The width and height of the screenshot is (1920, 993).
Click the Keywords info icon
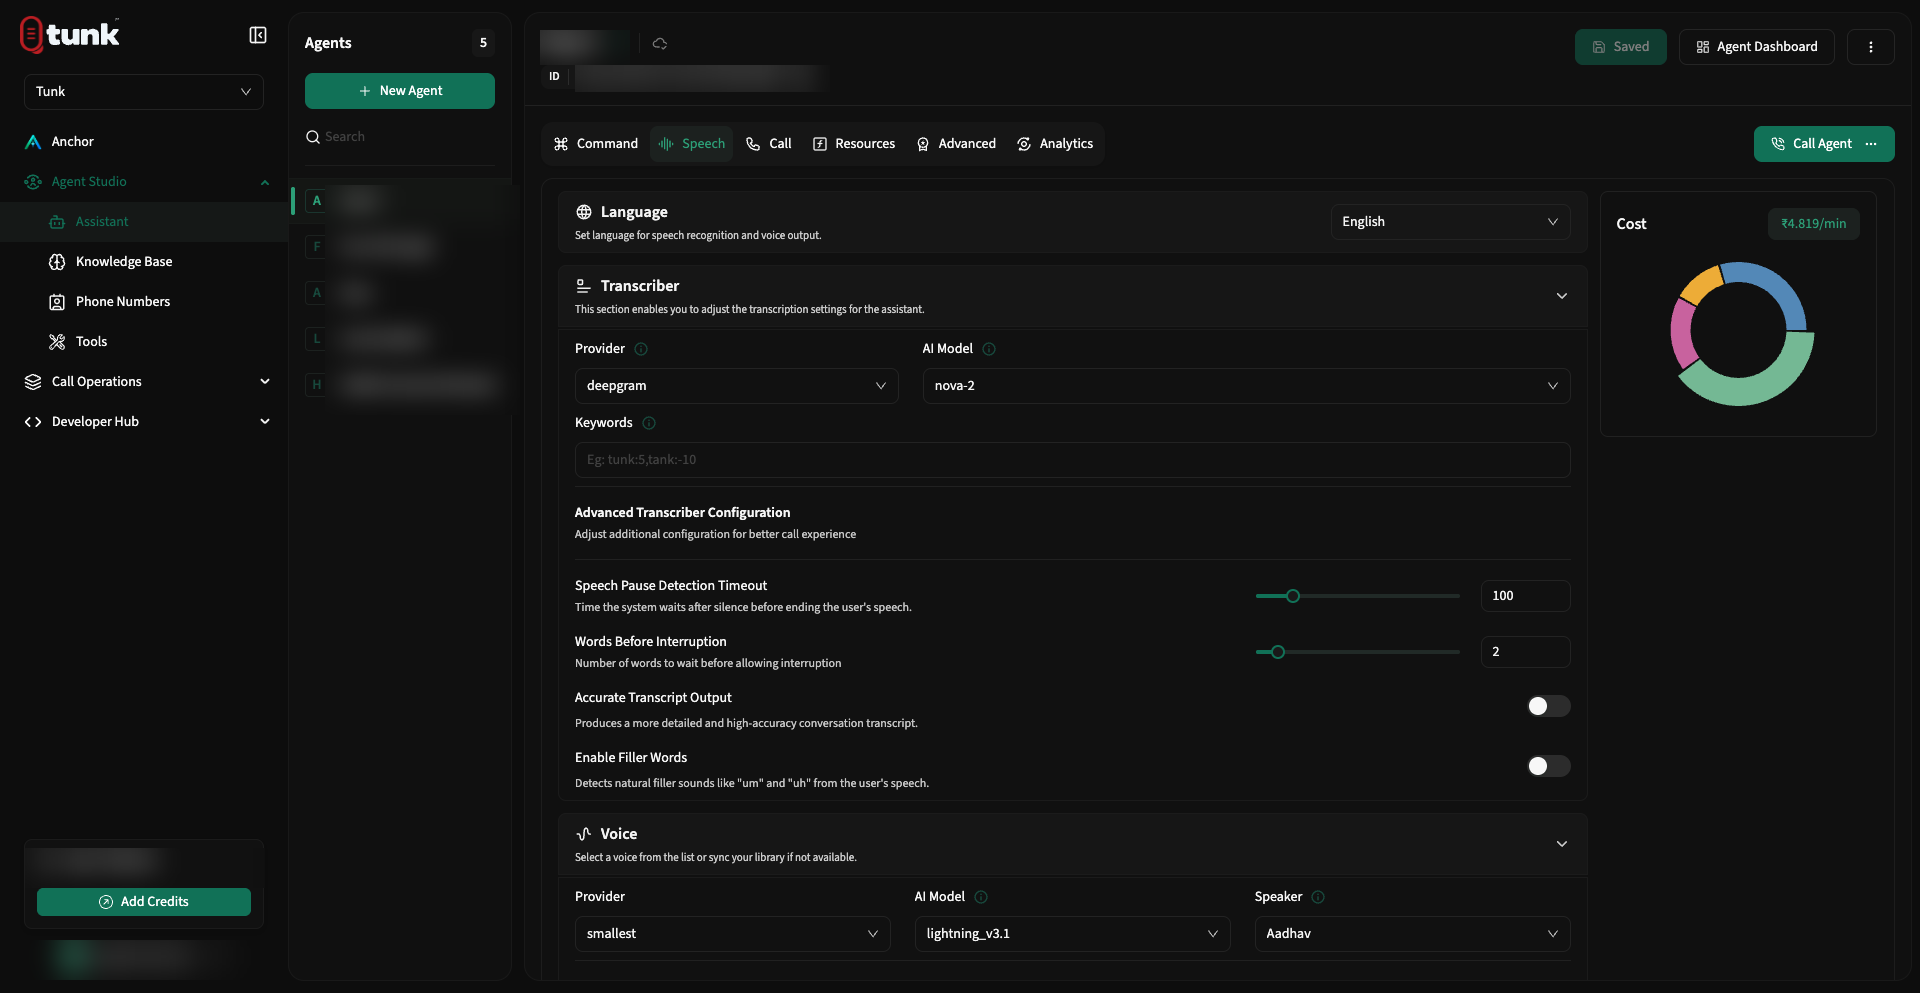649,423
